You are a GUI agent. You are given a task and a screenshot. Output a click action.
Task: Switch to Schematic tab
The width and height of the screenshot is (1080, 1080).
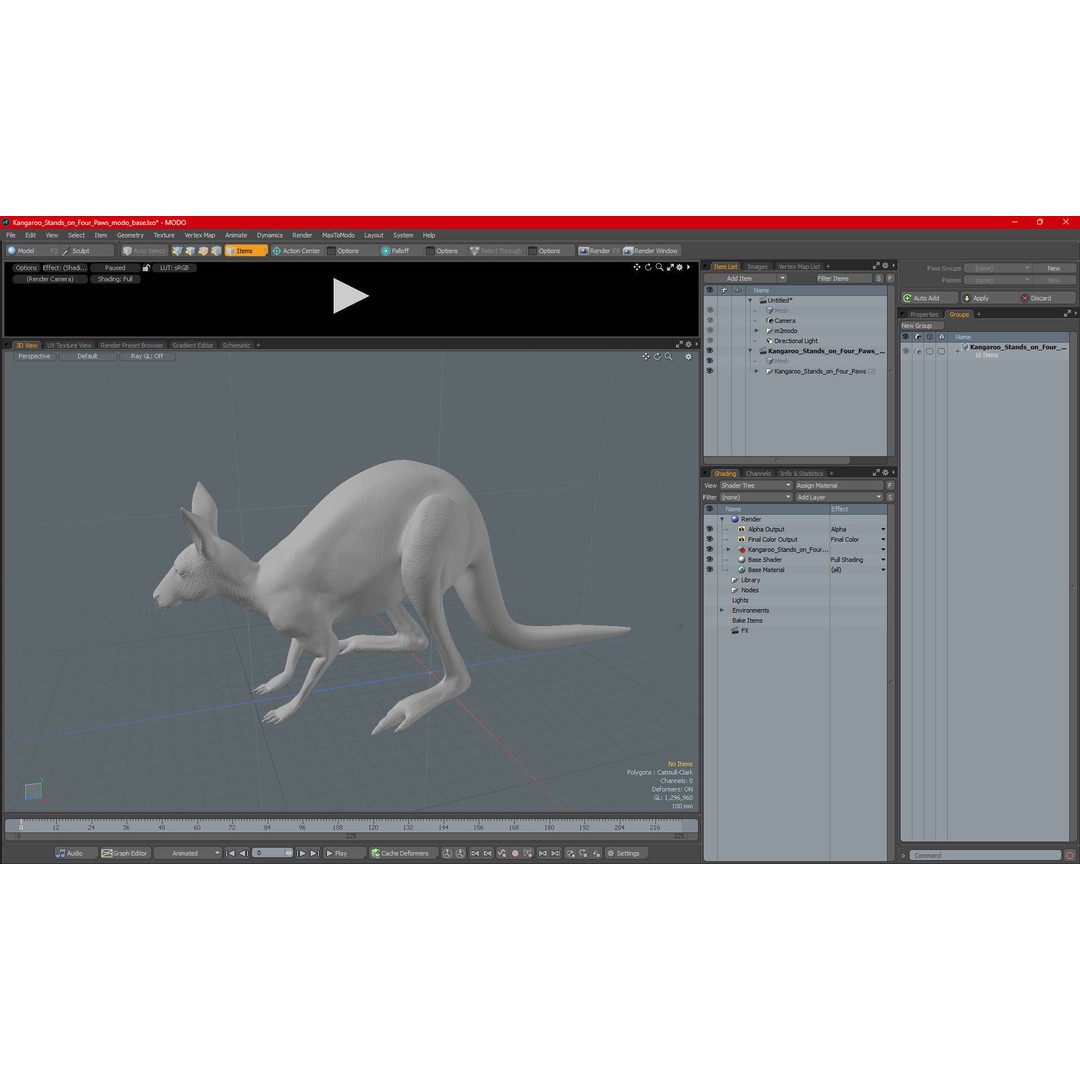pos(236,345)
